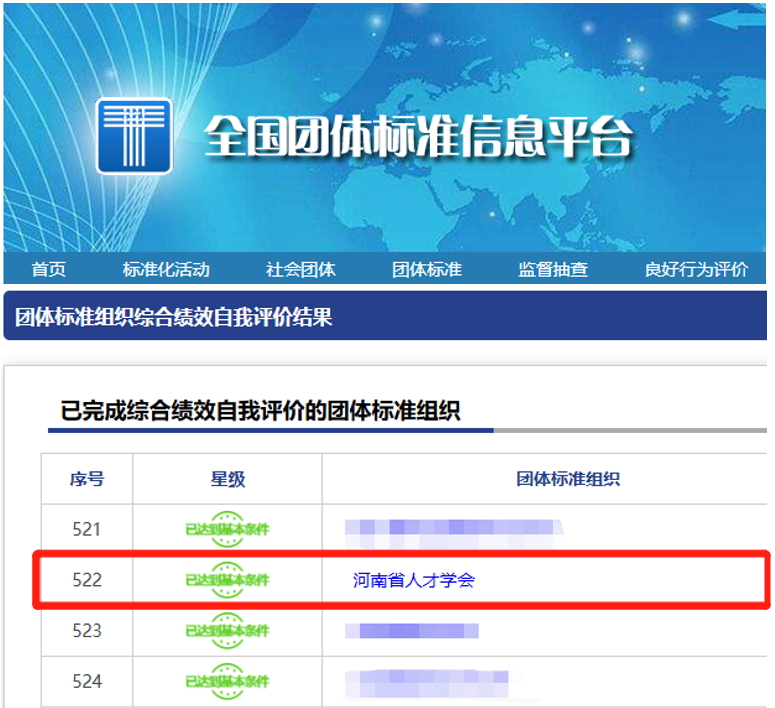775x708 pixels.
Task: Click the star badge in row 522
Action: pyautogui.click(x=227, y=580)
